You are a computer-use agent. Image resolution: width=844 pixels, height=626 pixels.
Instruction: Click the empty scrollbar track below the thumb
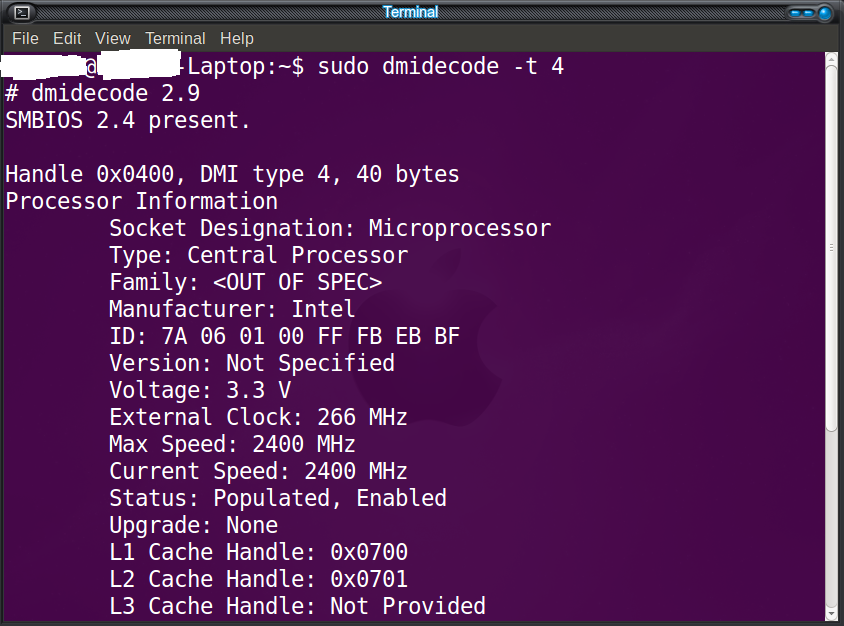(x=831, y=520)
